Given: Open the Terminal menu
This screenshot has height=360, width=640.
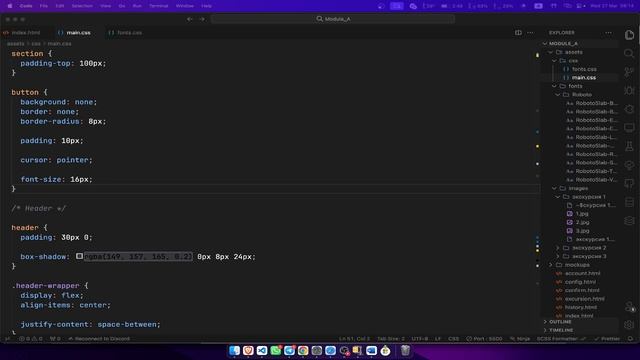Looking at the screenshot, I should pyautogui.click(x=158, y=6).
